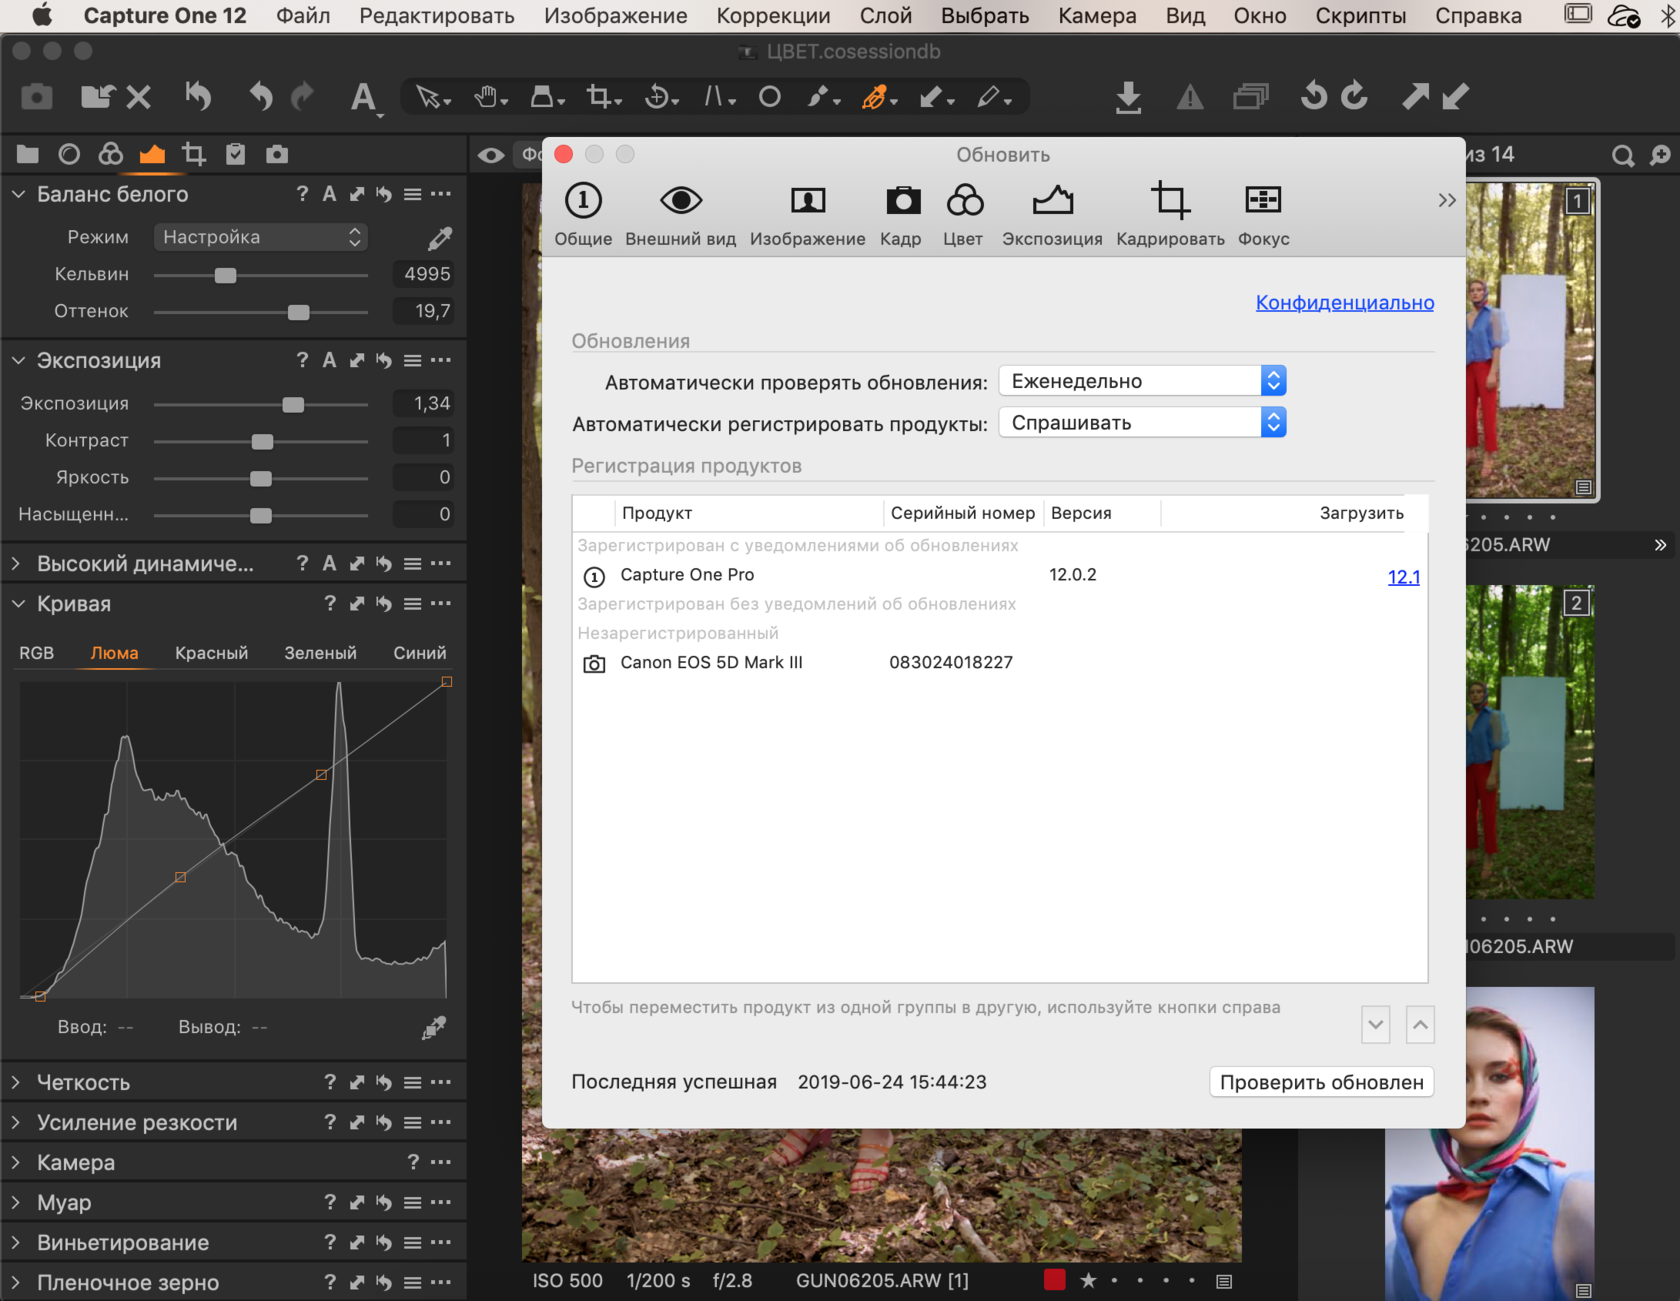The image size is (1680, 1301).
Task: Adjust the Кельвин slider handle
Action: tap(226, 275)
